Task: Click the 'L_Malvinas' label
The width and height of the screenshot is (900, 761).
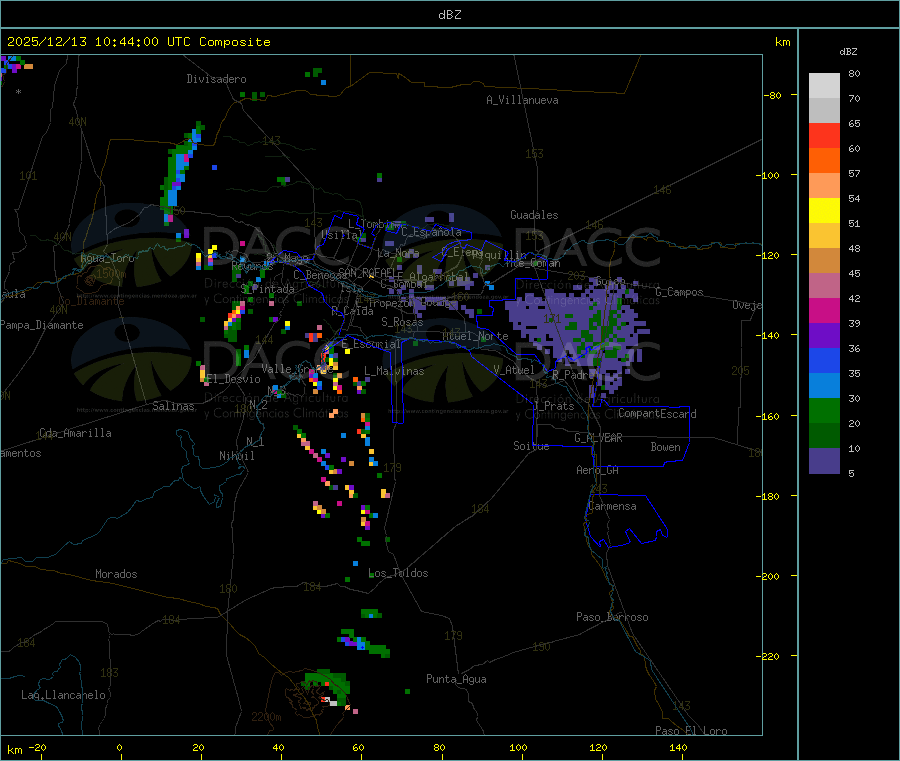Action: 394,371
